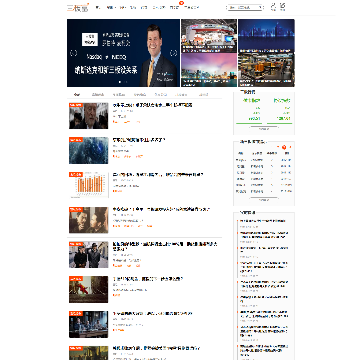Screen dimensions: 360x360
Task: Expand more link below the ranking table
Action: pos(264,200)
